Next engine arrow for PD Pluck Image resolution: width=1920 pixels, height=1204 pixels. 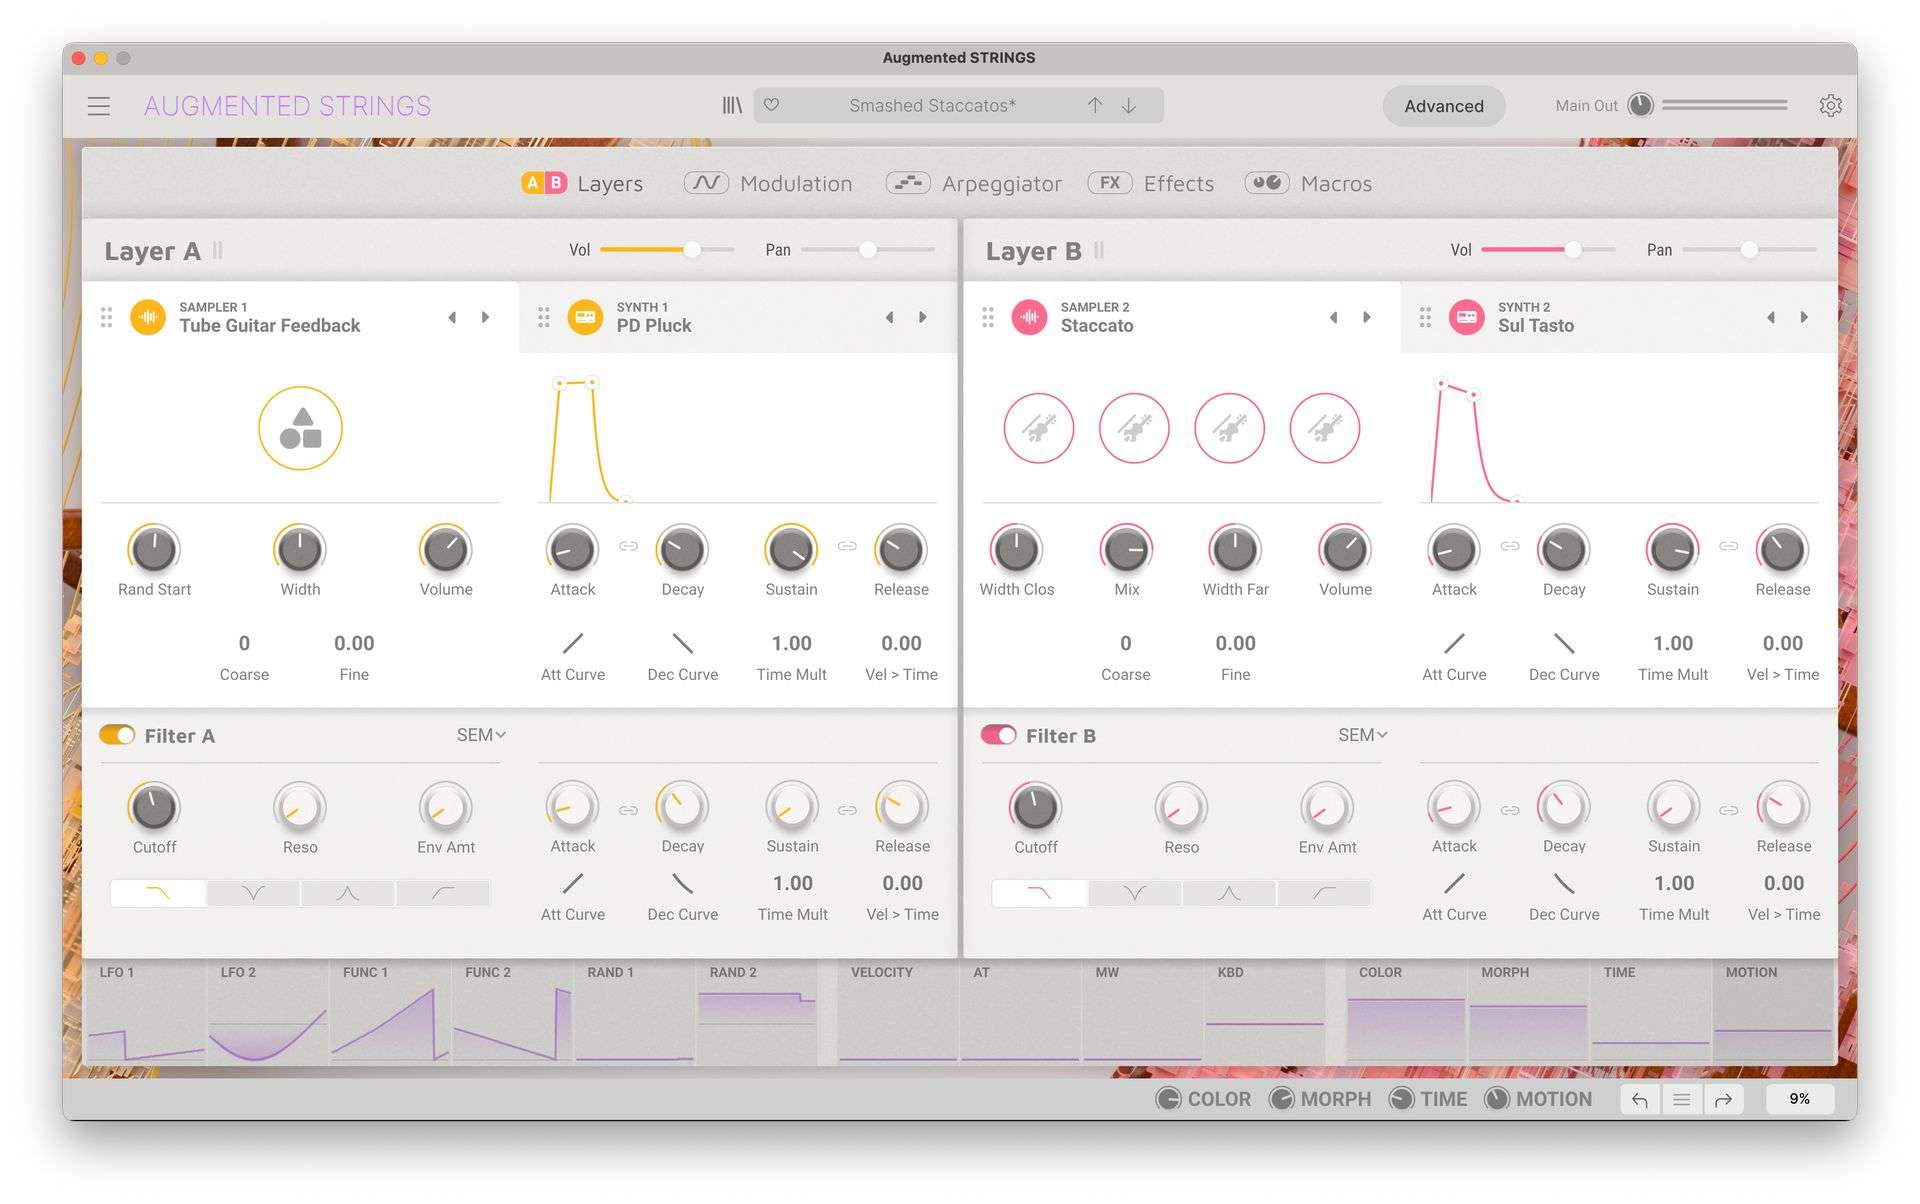click(x=923, y=318)
